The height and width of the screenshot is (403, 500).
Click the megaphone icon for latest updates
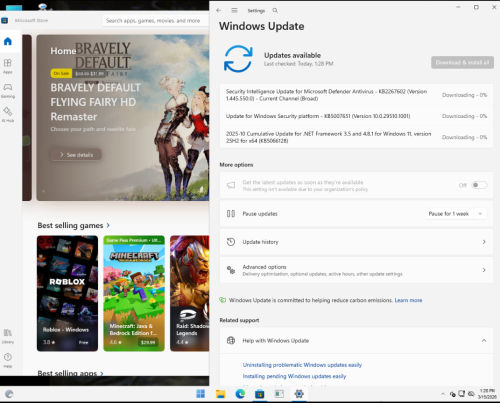[231, 185]
